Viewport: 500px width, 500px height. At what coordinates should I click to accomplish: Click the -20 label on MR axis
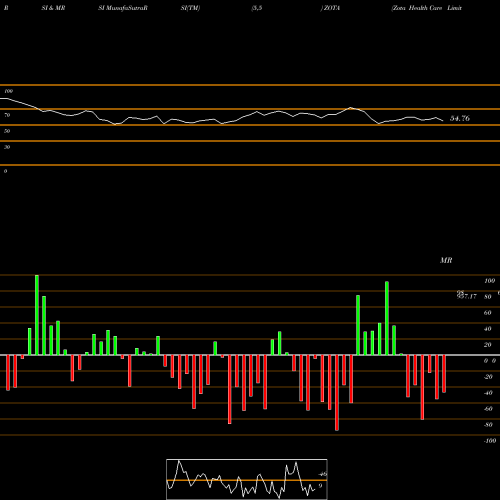pos(488,377)
